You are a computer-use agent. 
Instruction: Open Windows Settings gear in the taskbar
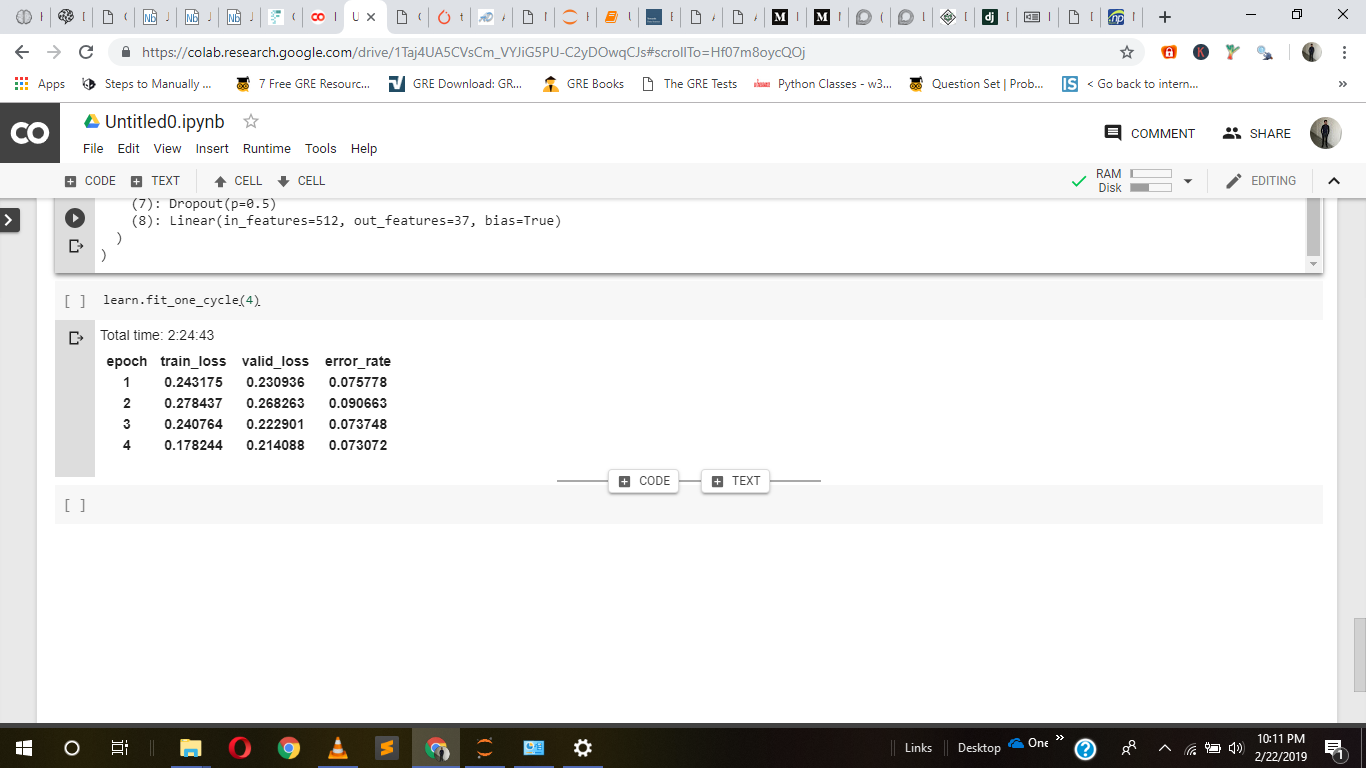(583, 748)
